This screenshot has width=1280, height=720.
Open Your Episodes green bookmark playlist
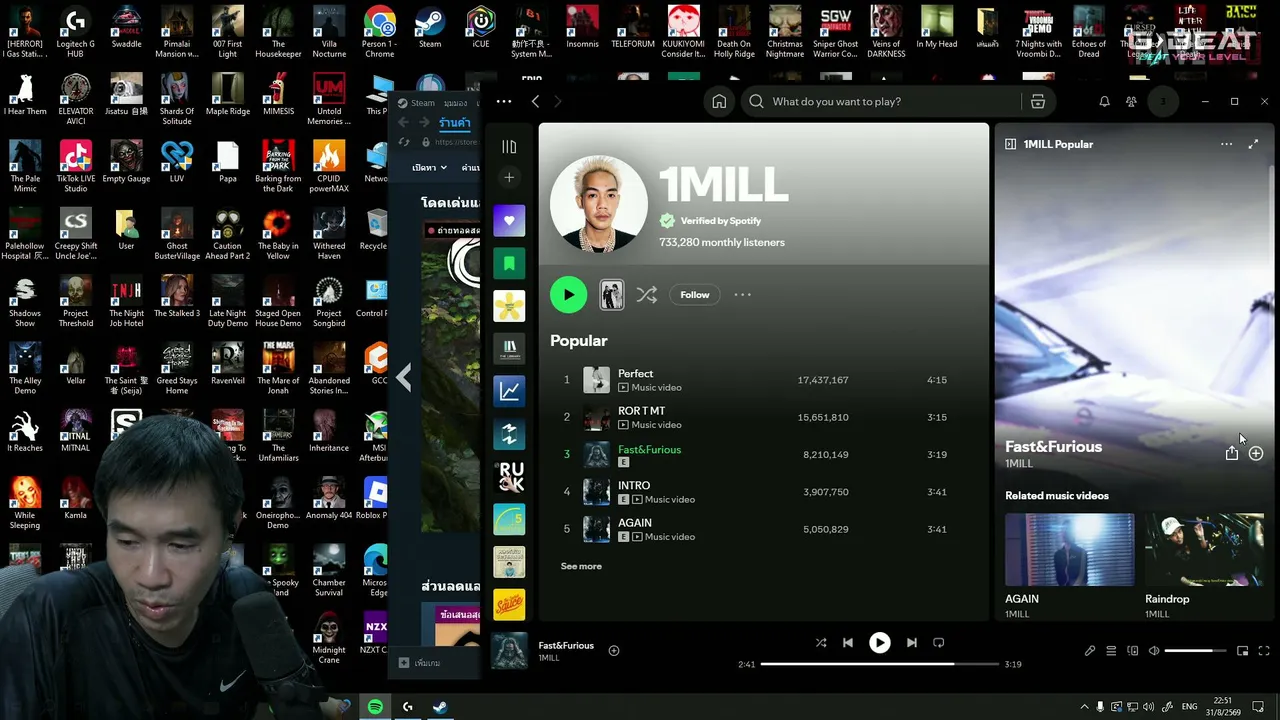[x=509, y=264]
